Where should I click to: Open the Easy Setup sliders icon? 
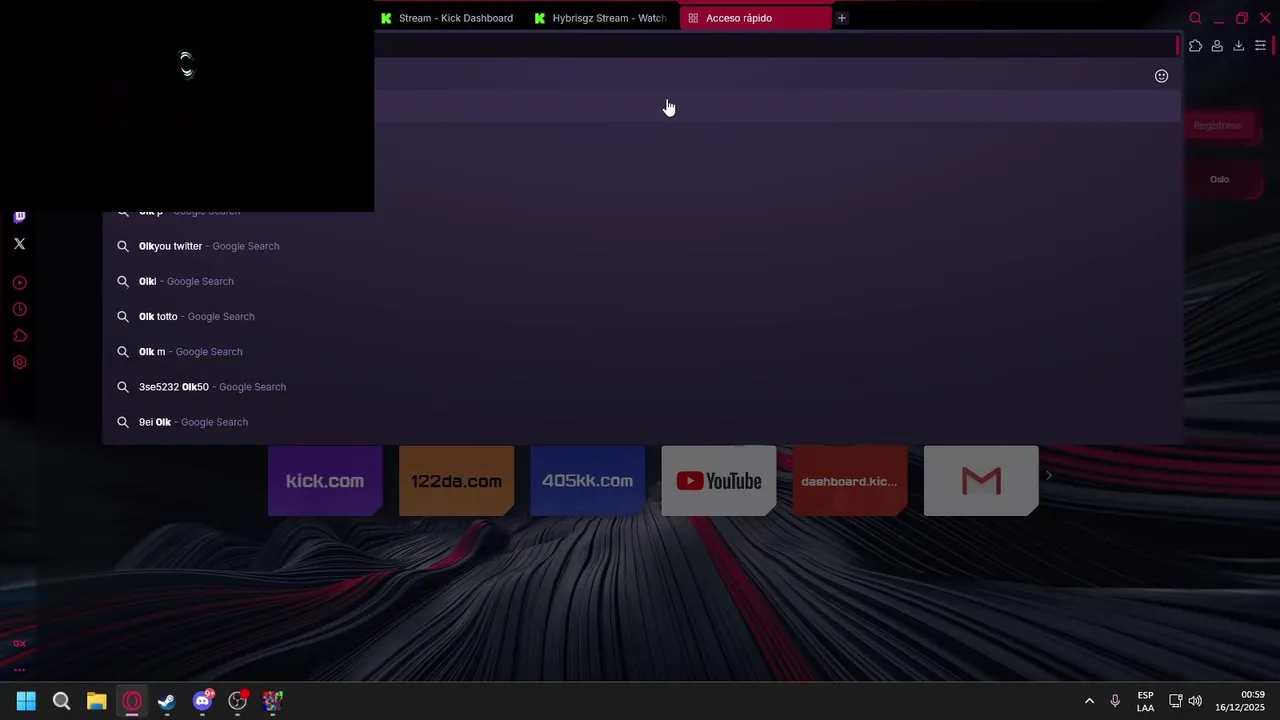(1260, 46)
